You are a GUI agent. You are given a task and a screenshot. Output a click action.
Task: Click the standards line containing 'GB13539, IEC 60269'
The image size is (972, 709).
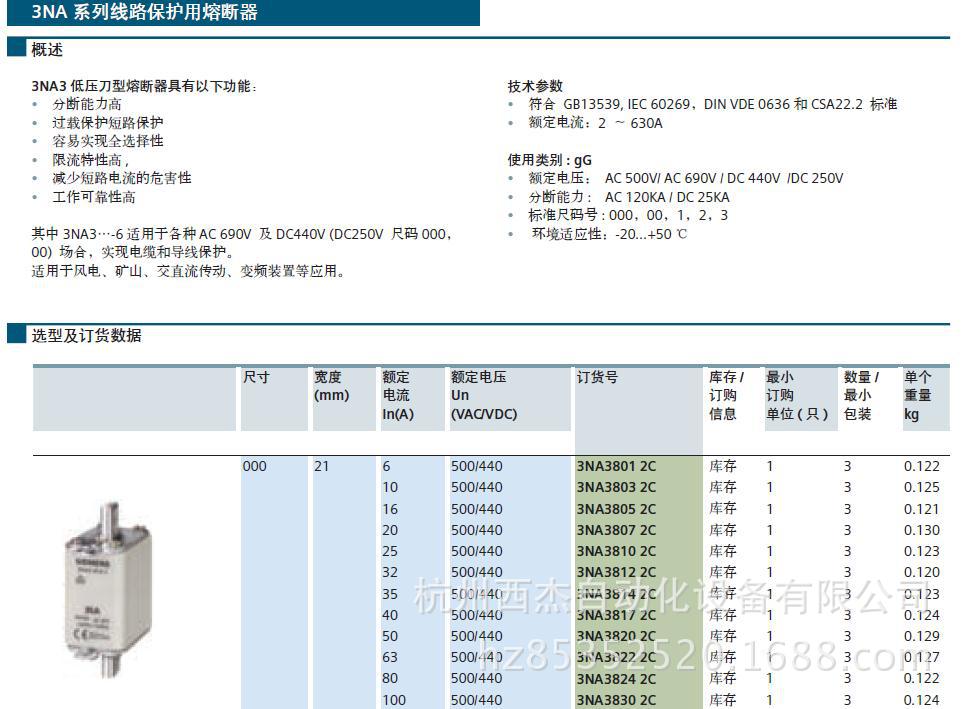[x=713, y=104]
